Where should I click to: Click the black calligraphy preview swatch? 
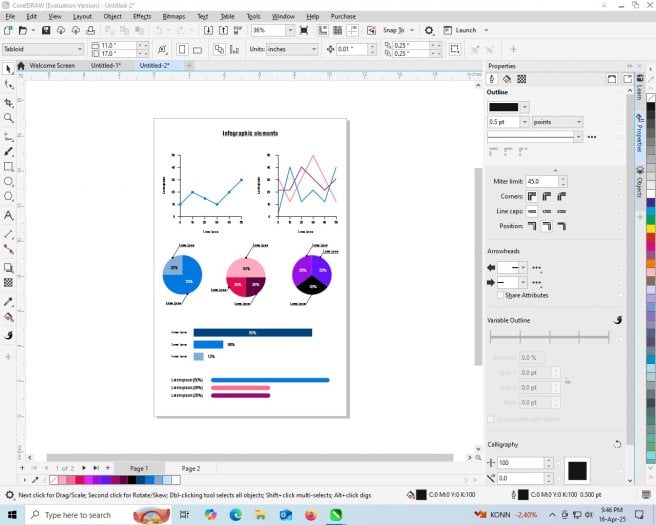(577, 470)
